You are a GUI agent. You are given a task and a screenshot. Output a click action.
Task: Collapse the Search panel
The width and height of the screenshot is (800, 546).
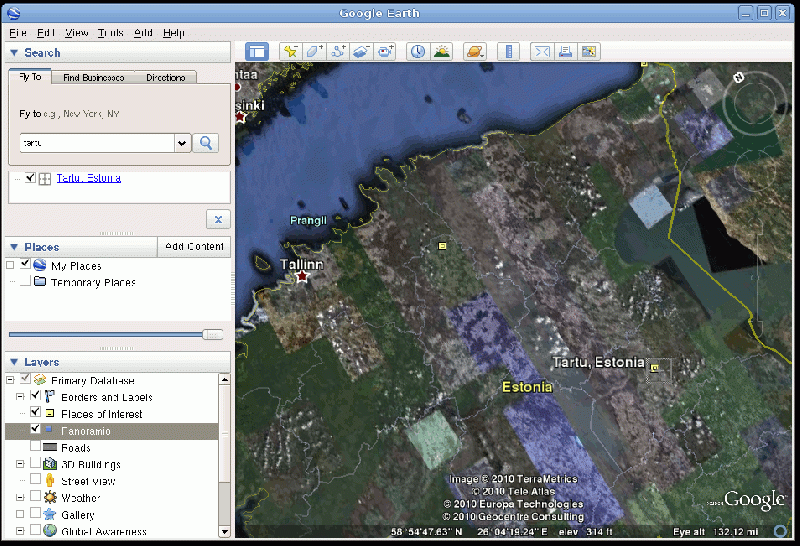(x=14, y=53)
